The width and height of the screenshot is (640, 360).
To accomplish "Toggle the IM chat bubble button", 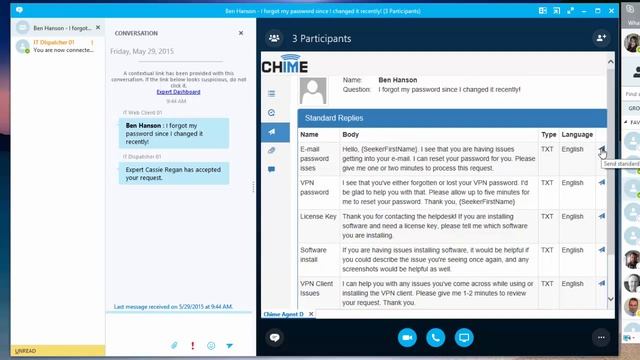I will click(x=274, y=338).
